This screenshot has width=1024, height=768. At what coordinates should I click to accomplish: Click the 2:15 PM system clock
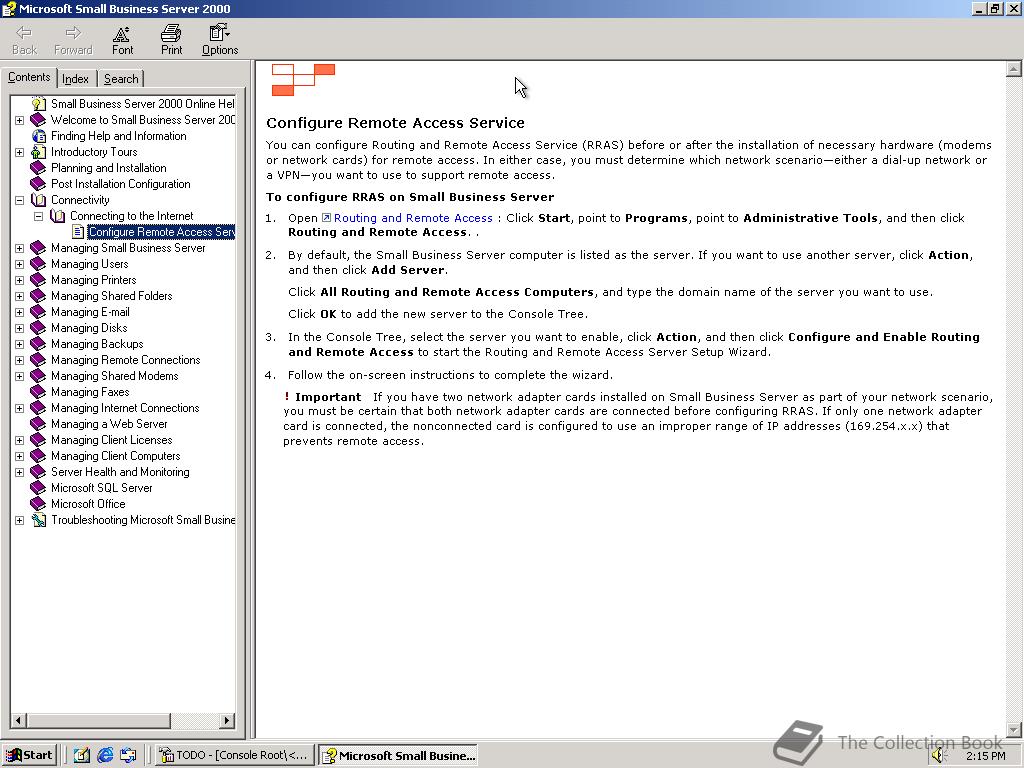pyautogui.click(x=986, y=756)
